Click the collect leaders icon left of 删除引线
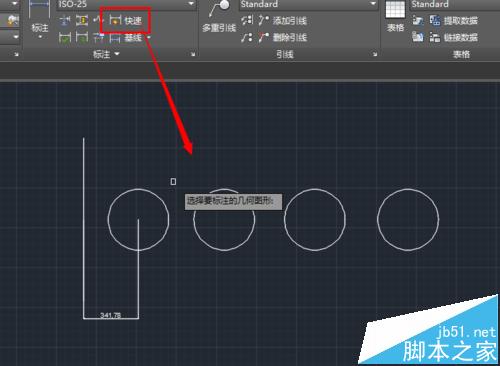500x366 pixels. click(247, 37)
